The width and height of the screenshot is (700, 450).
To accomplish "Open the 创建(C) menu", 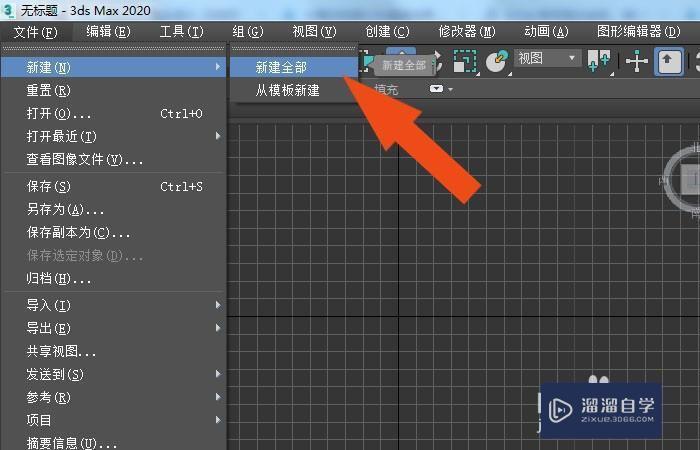I will pyautogui.click(x=387, y=32).
